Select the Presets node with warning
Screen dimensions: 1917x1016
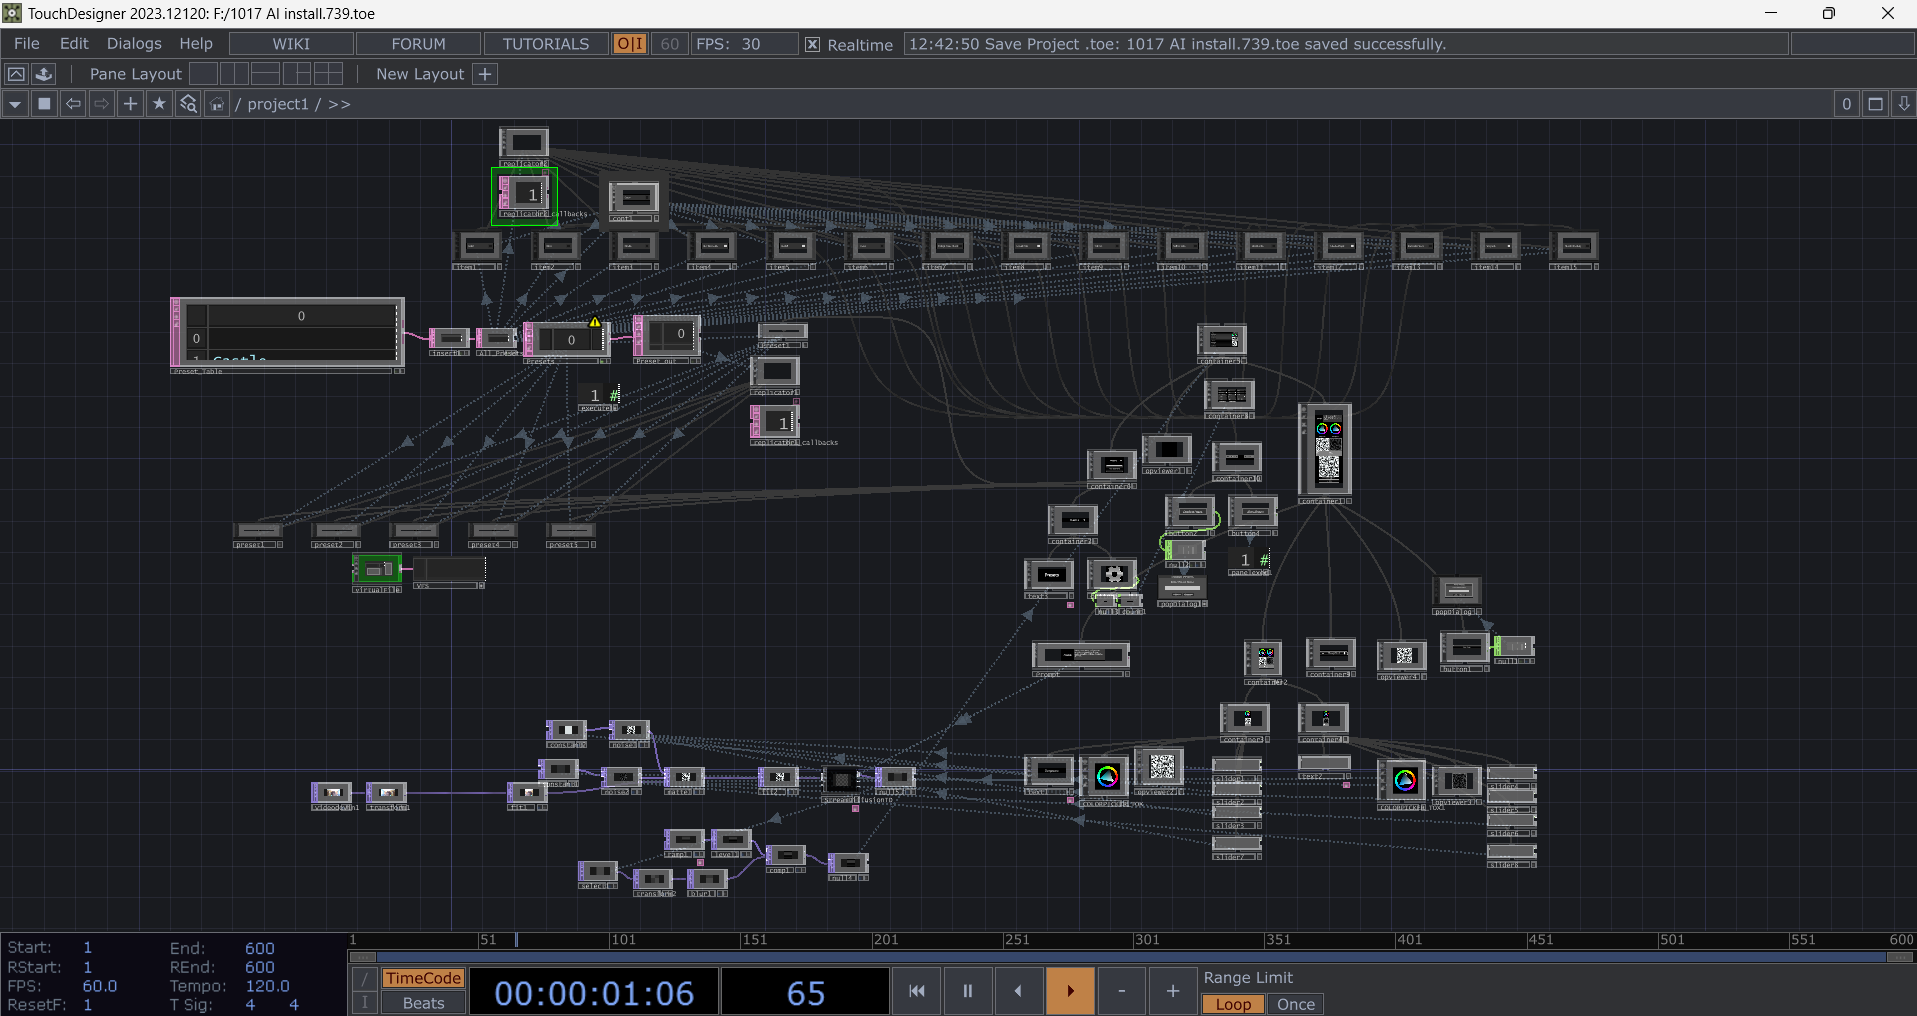click(x=566, y=342)
